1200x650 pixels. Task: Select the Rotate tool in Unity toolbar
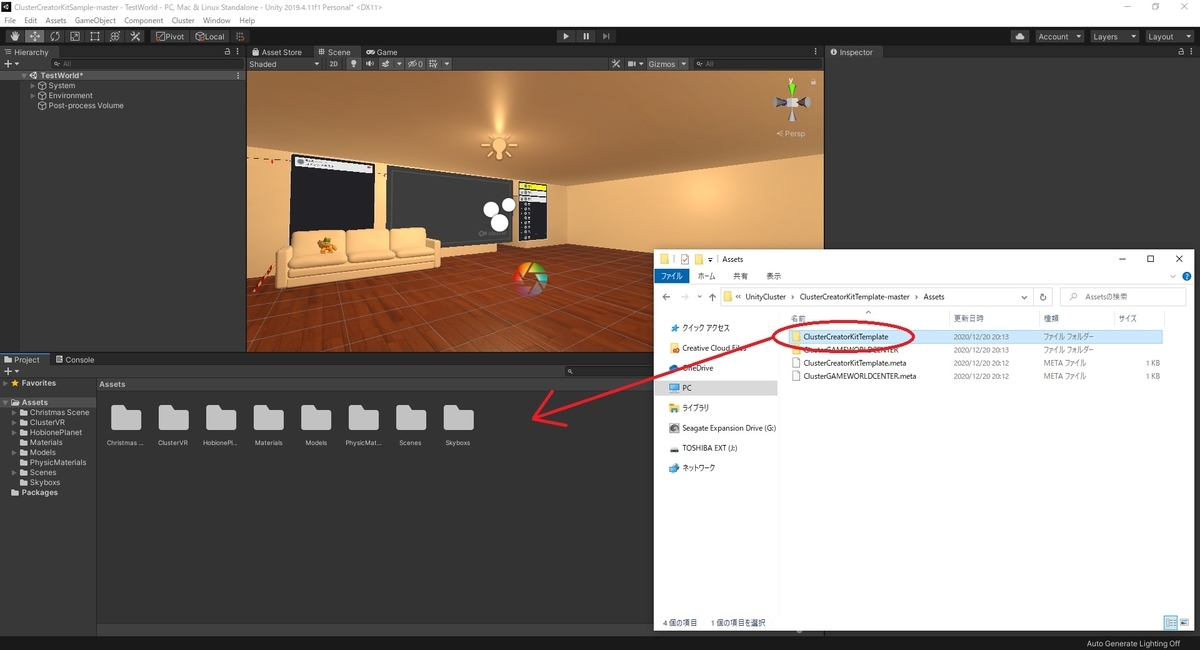tap(54, 36)
